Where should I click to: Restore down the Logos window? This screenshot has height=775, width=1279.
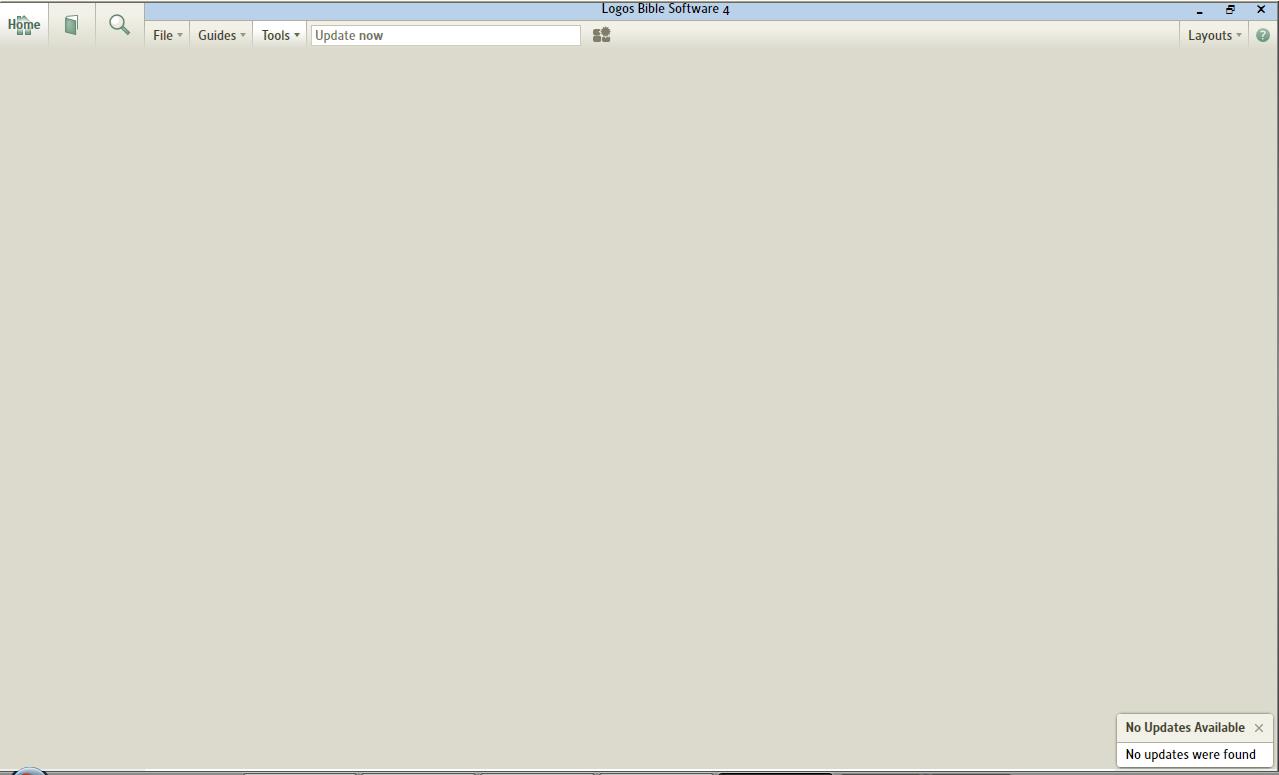pyautogui.click(x=1230, y=10)
